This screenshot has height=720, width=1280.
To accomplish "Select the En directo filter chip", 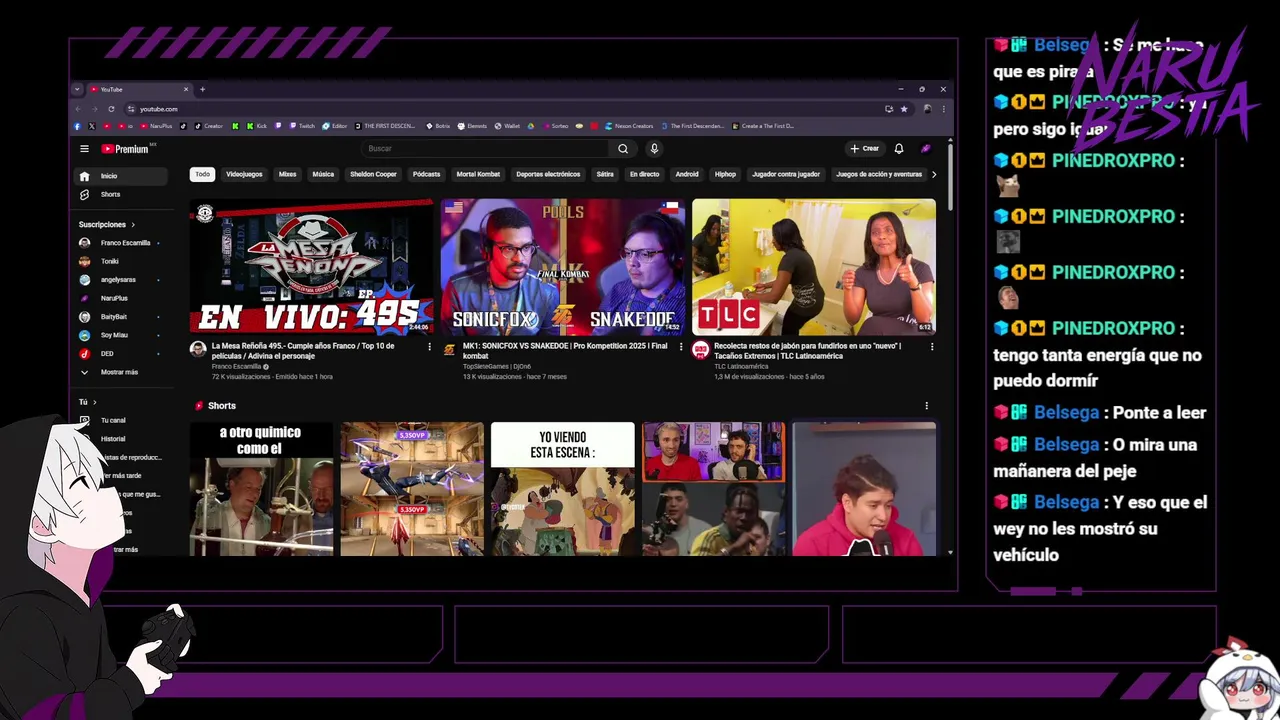I will tap(644, 174).
